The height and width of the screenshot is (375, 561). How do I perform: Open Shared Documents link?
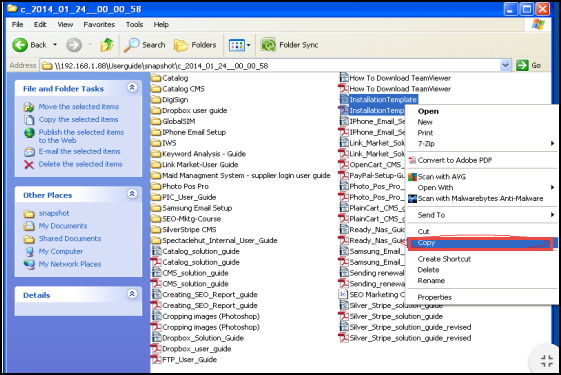70,239
